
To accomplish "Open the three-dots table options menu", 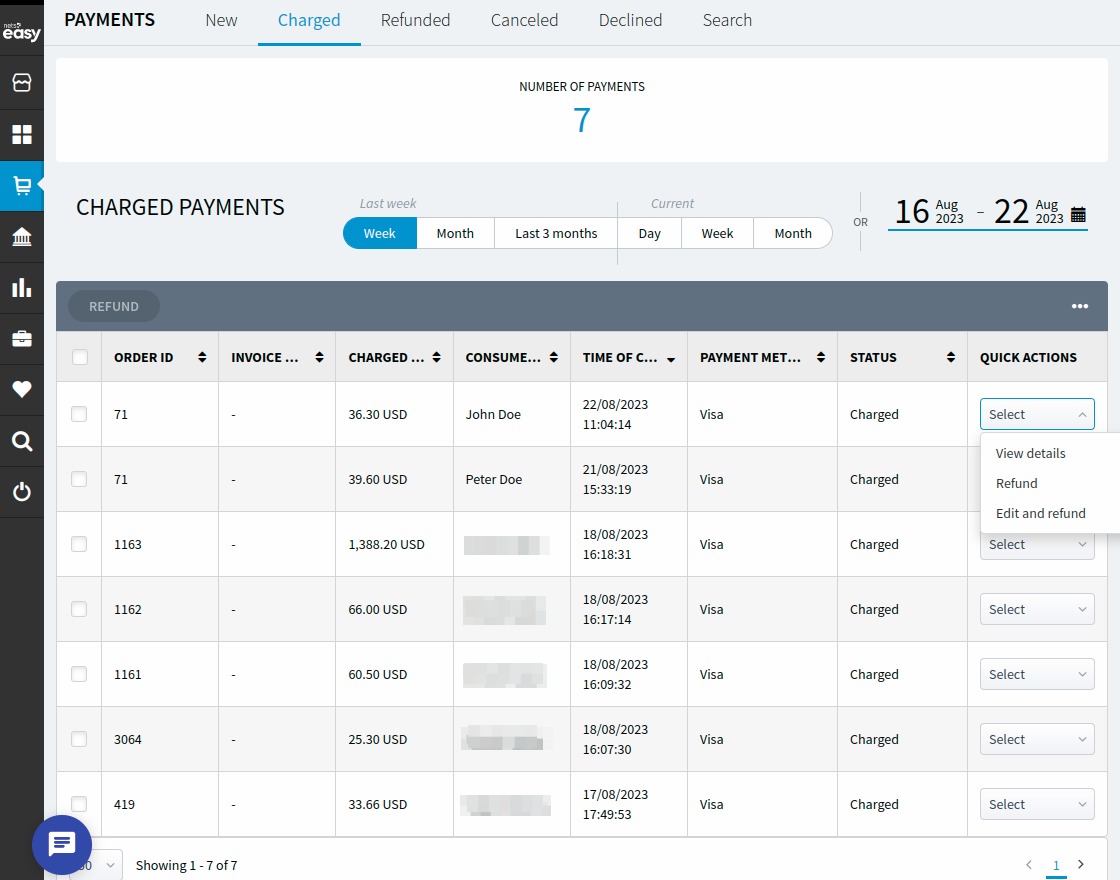I will 1079,306.
